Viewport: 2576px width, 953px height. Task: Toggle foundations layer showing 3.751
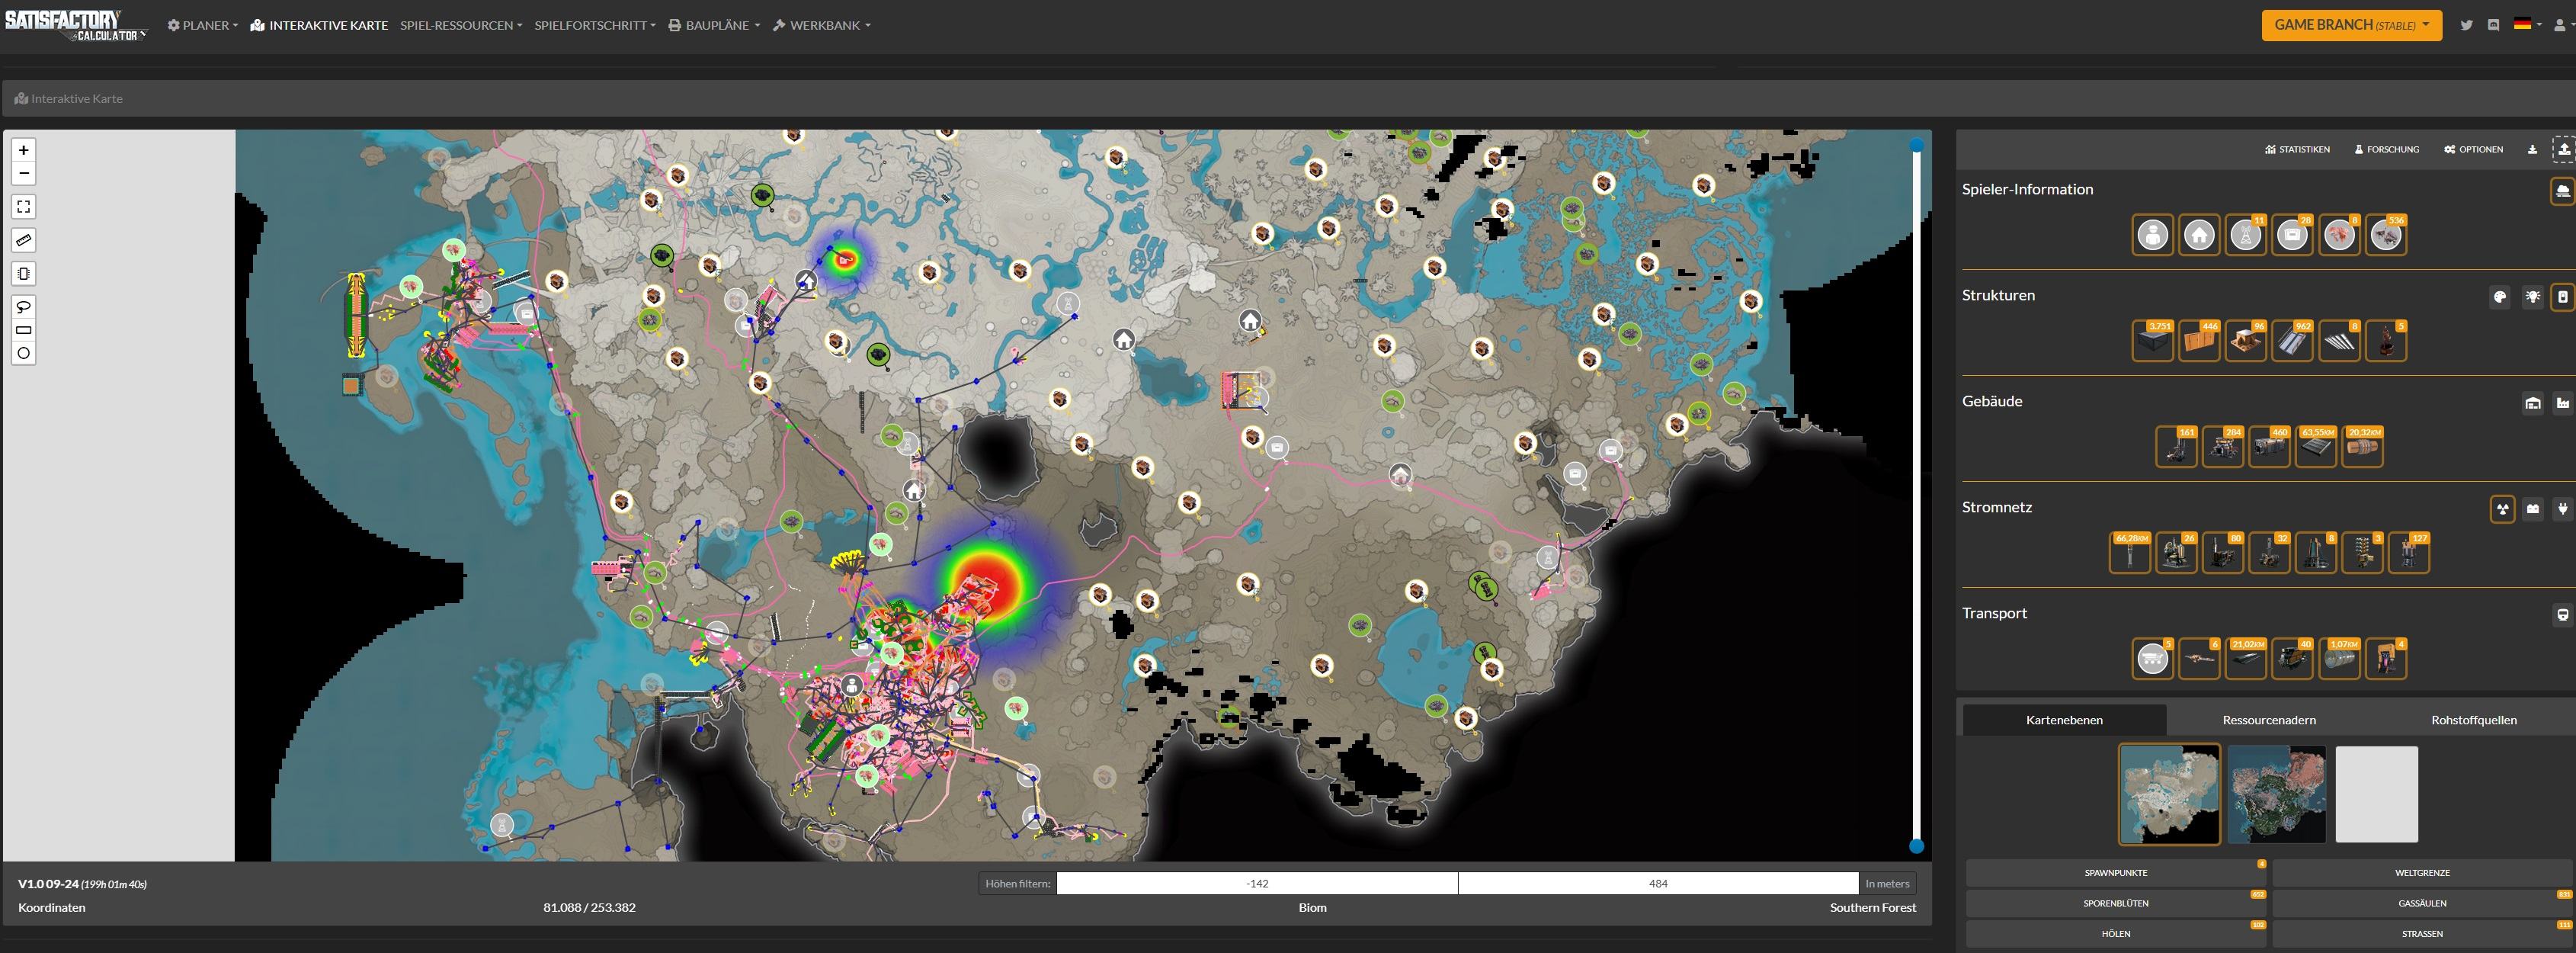pos(2152,341)
